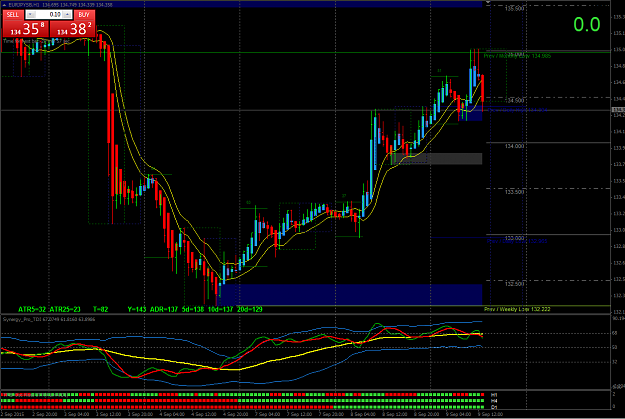Click the H1 trend row label

click(494, 395)
